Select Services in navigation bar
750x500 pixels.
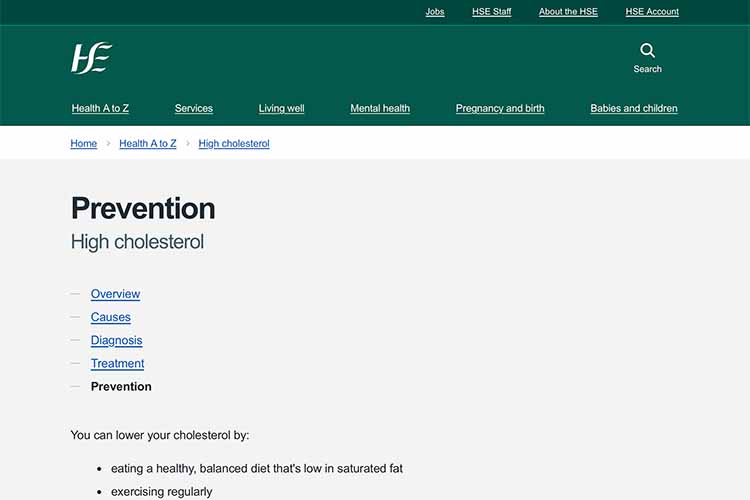pos(194,108)
